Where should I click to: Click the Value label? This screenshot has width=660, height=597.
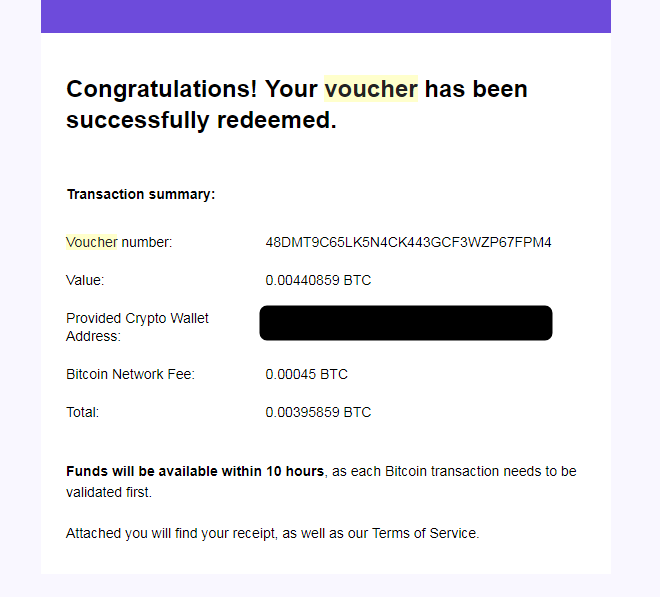click(x=85, y=280)
